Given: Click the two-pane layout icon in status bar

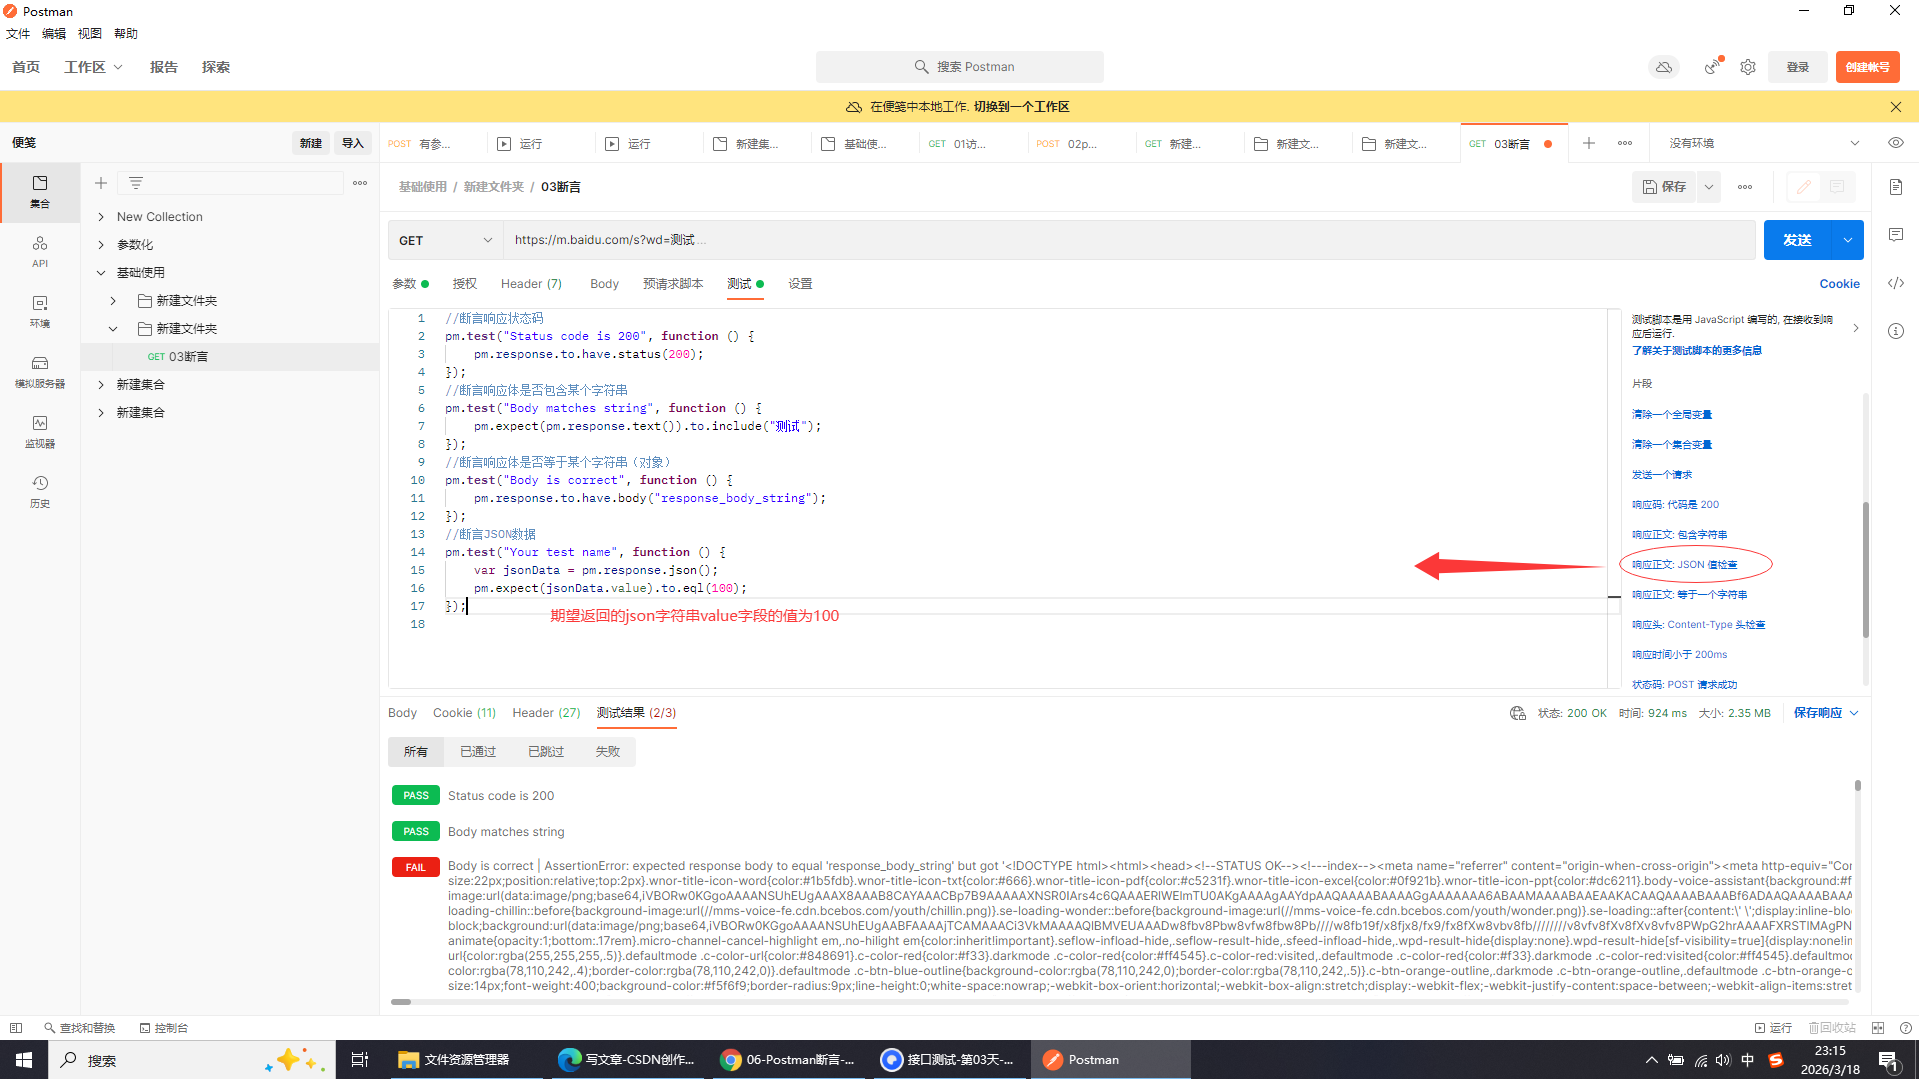Looking at the screenshot, I should point(1878,1028).
